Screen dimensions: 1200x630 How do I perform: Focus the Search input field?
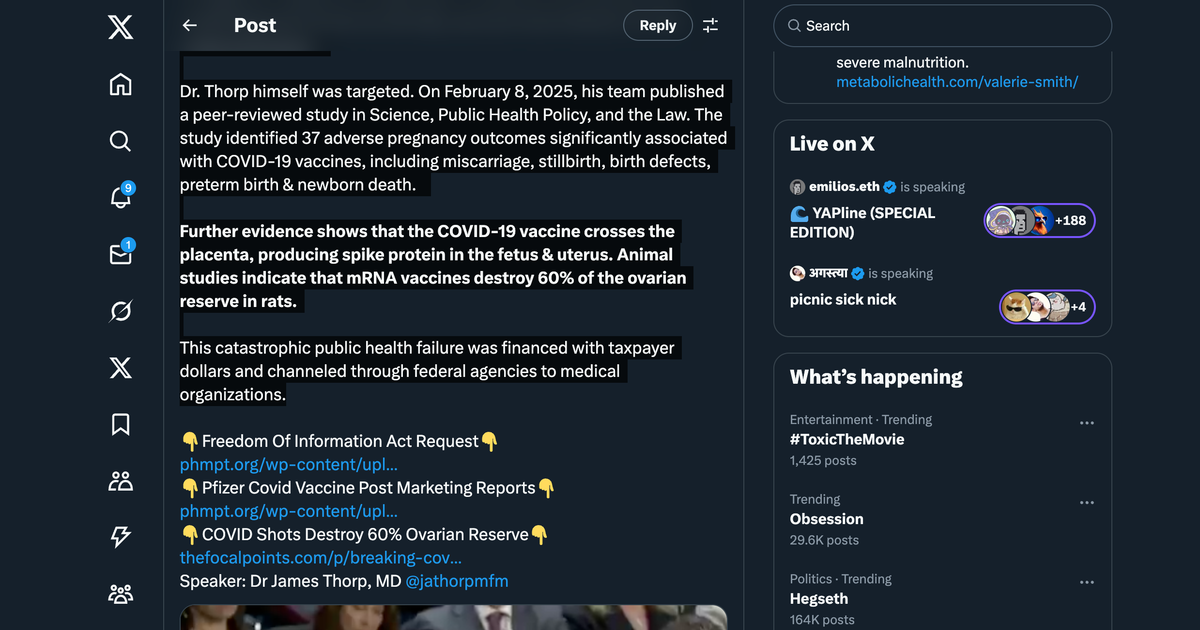pyautogui.click(x=942, y=26)
